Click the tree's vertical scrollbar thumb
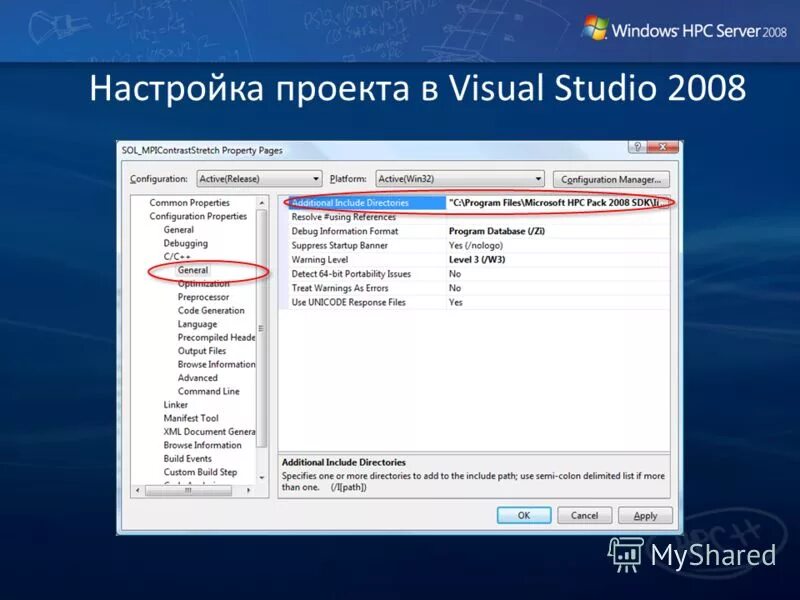This screenshot has width=800, height=600. [262, 328]
